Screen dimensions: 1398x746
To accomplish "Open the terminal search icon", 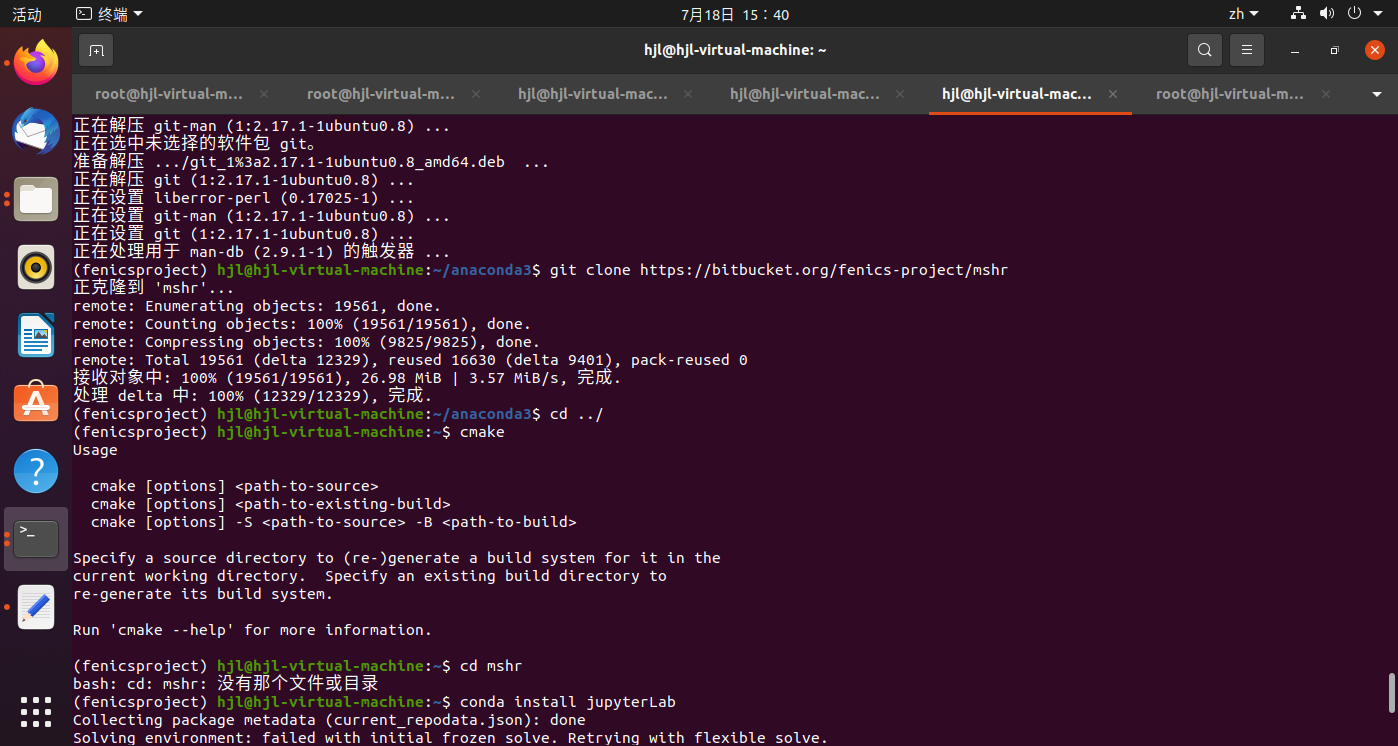I will [1204, 49].
